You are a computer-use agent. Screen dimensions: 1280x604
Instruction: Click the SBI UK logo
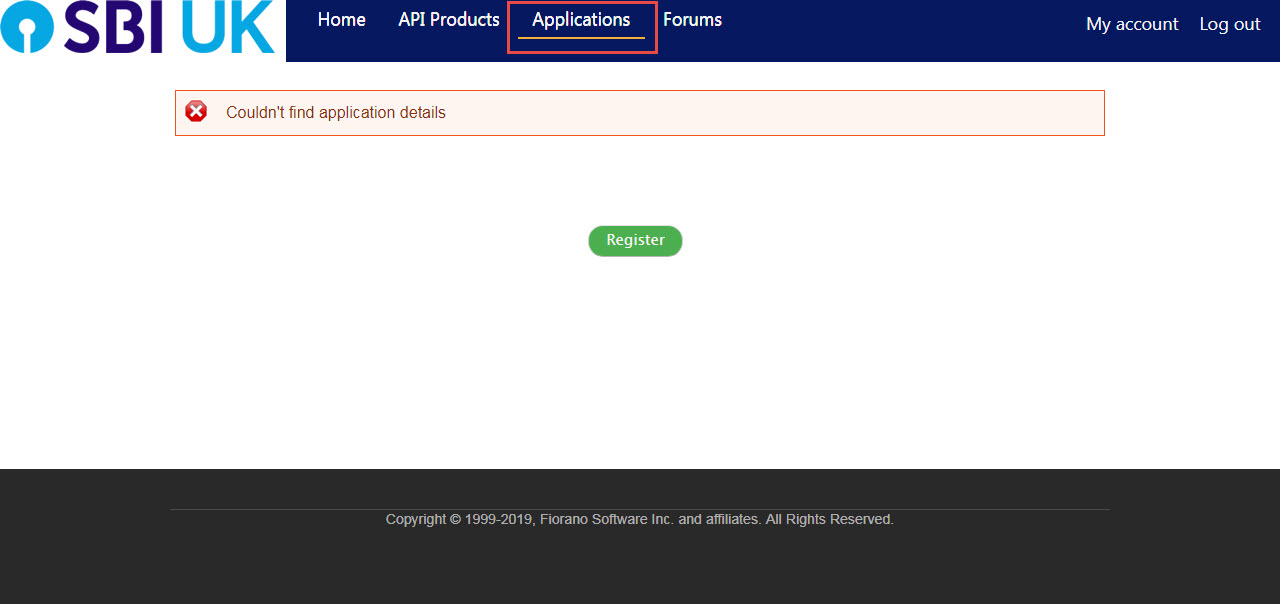[x=138, y=27]
